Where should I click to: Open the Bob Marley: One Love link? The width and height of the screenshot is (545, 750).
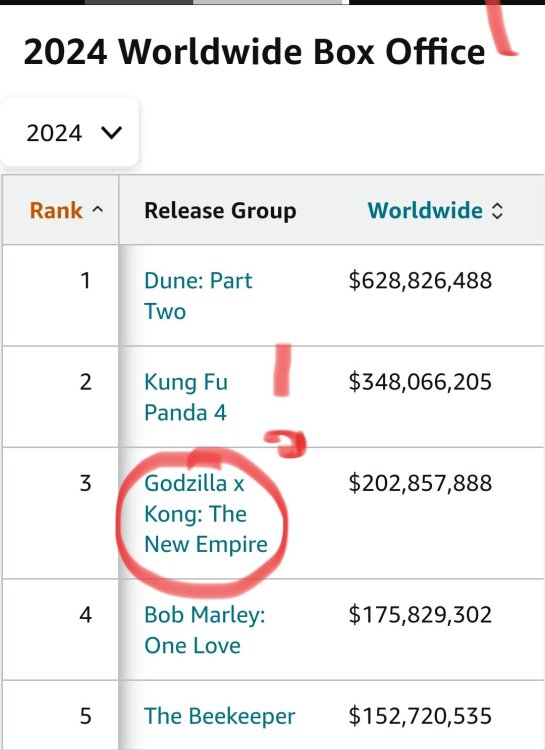(x=205, y=630)
